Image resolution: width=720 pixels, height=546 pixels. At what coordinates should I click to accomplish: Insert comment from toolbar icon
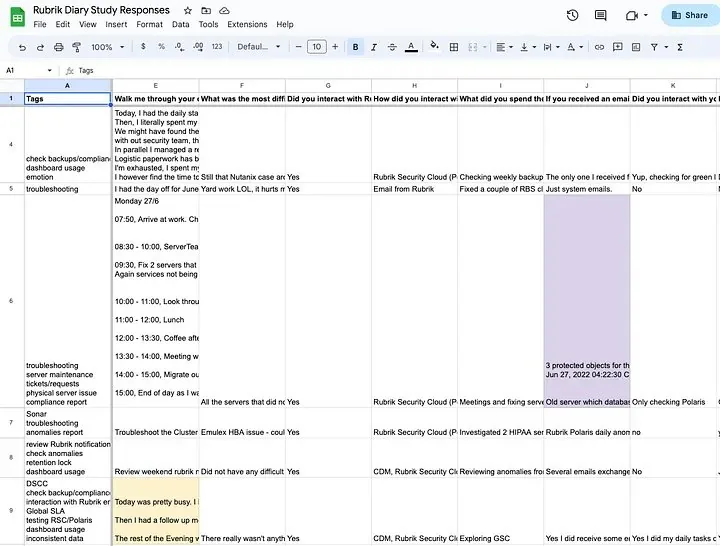618,47
